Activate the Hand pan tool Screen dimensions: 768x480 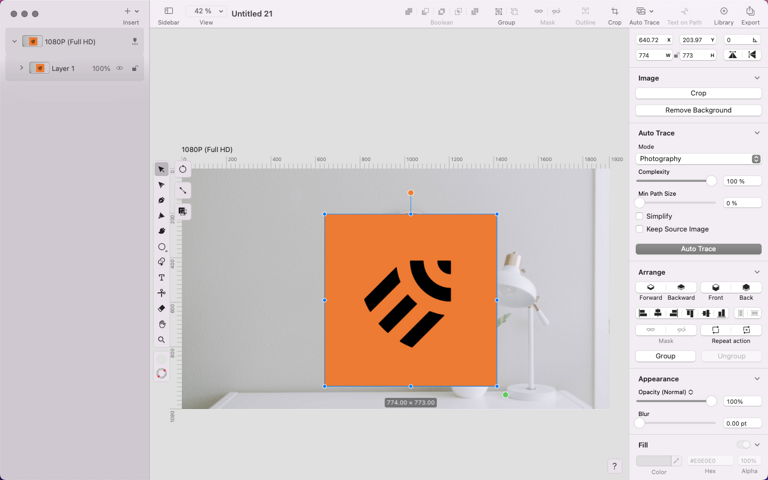click(161, 324)
